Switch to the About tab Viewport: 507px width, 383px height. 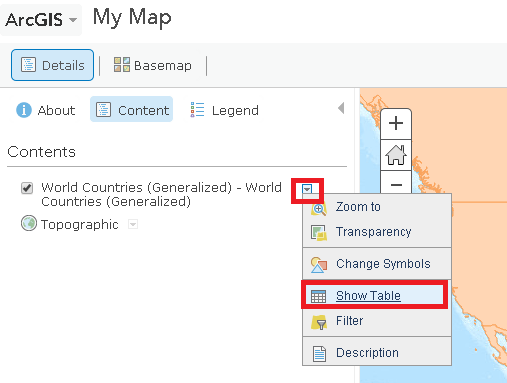pos(46,110)
